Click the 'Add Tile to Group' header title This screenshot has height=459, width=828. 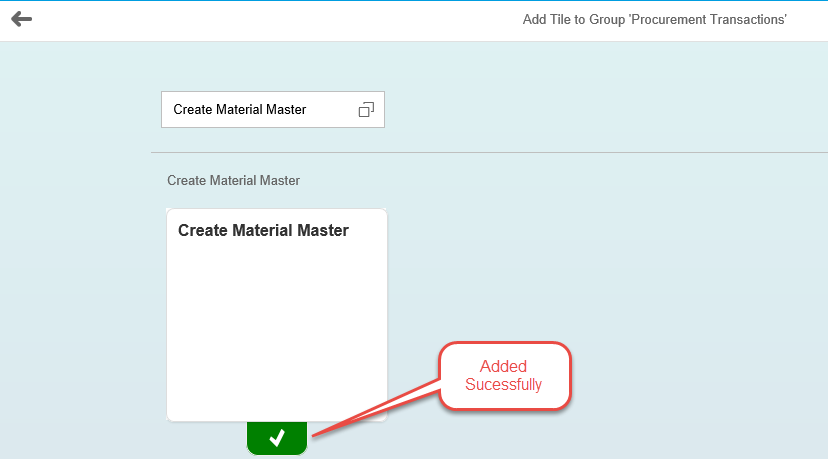tap(654, 20)
